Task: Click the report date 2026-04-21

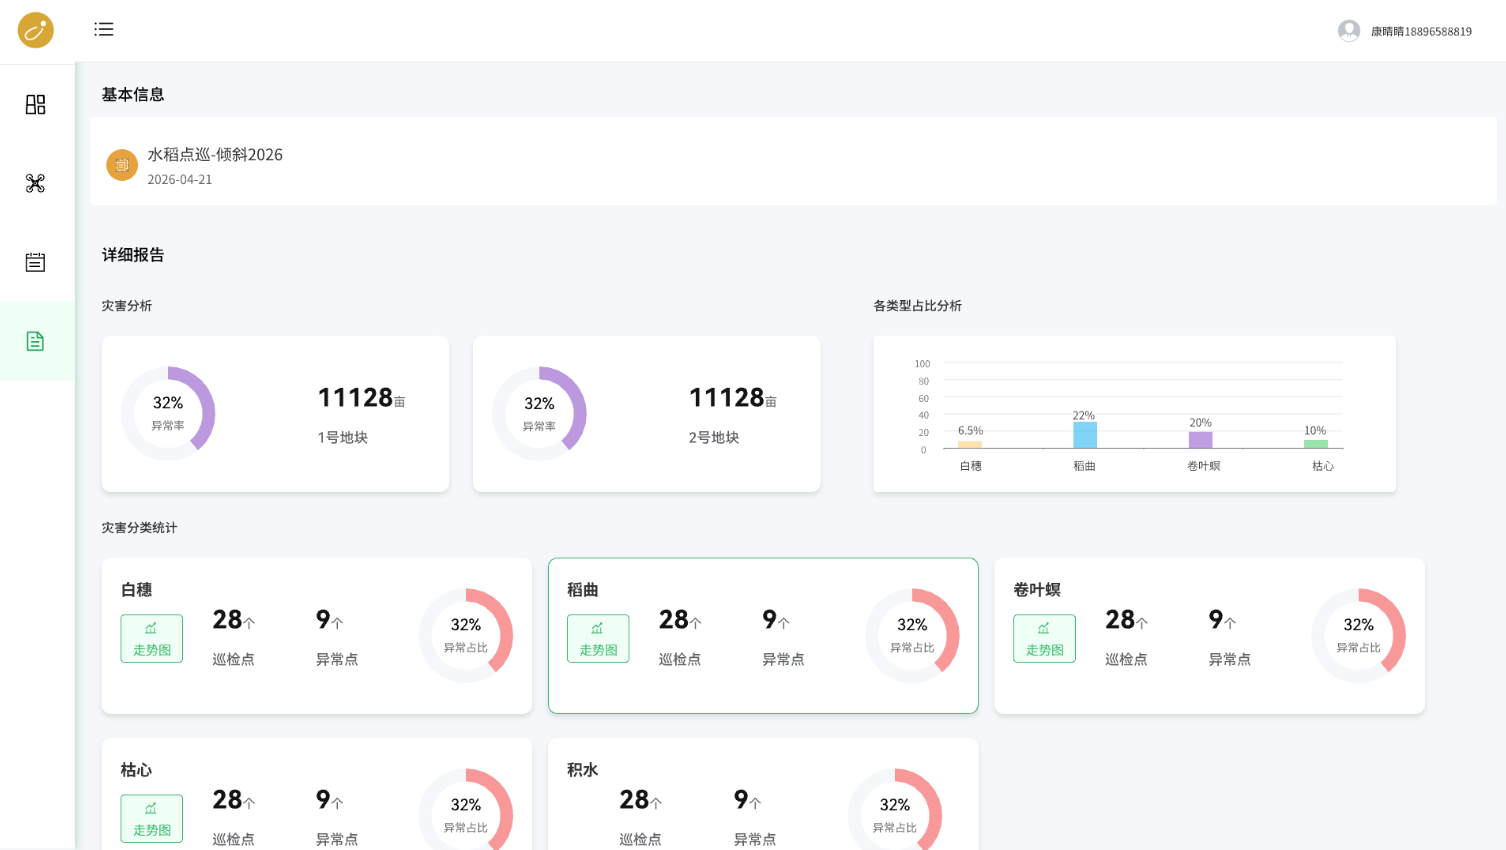Action: pos(180,180)
